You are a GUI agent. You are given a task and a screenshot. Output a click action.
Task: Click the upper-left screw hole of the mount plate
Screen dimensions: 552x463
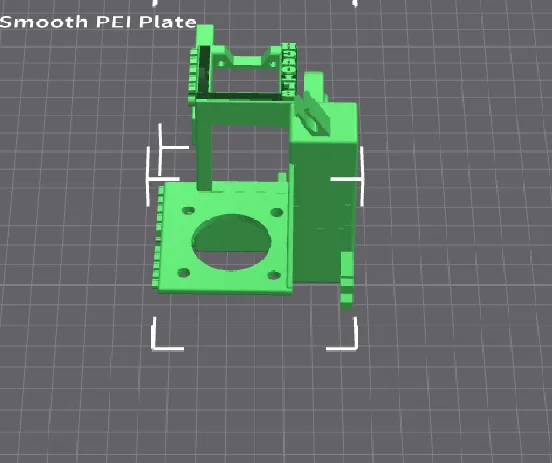pyautogui.click(x=189, y=211)
